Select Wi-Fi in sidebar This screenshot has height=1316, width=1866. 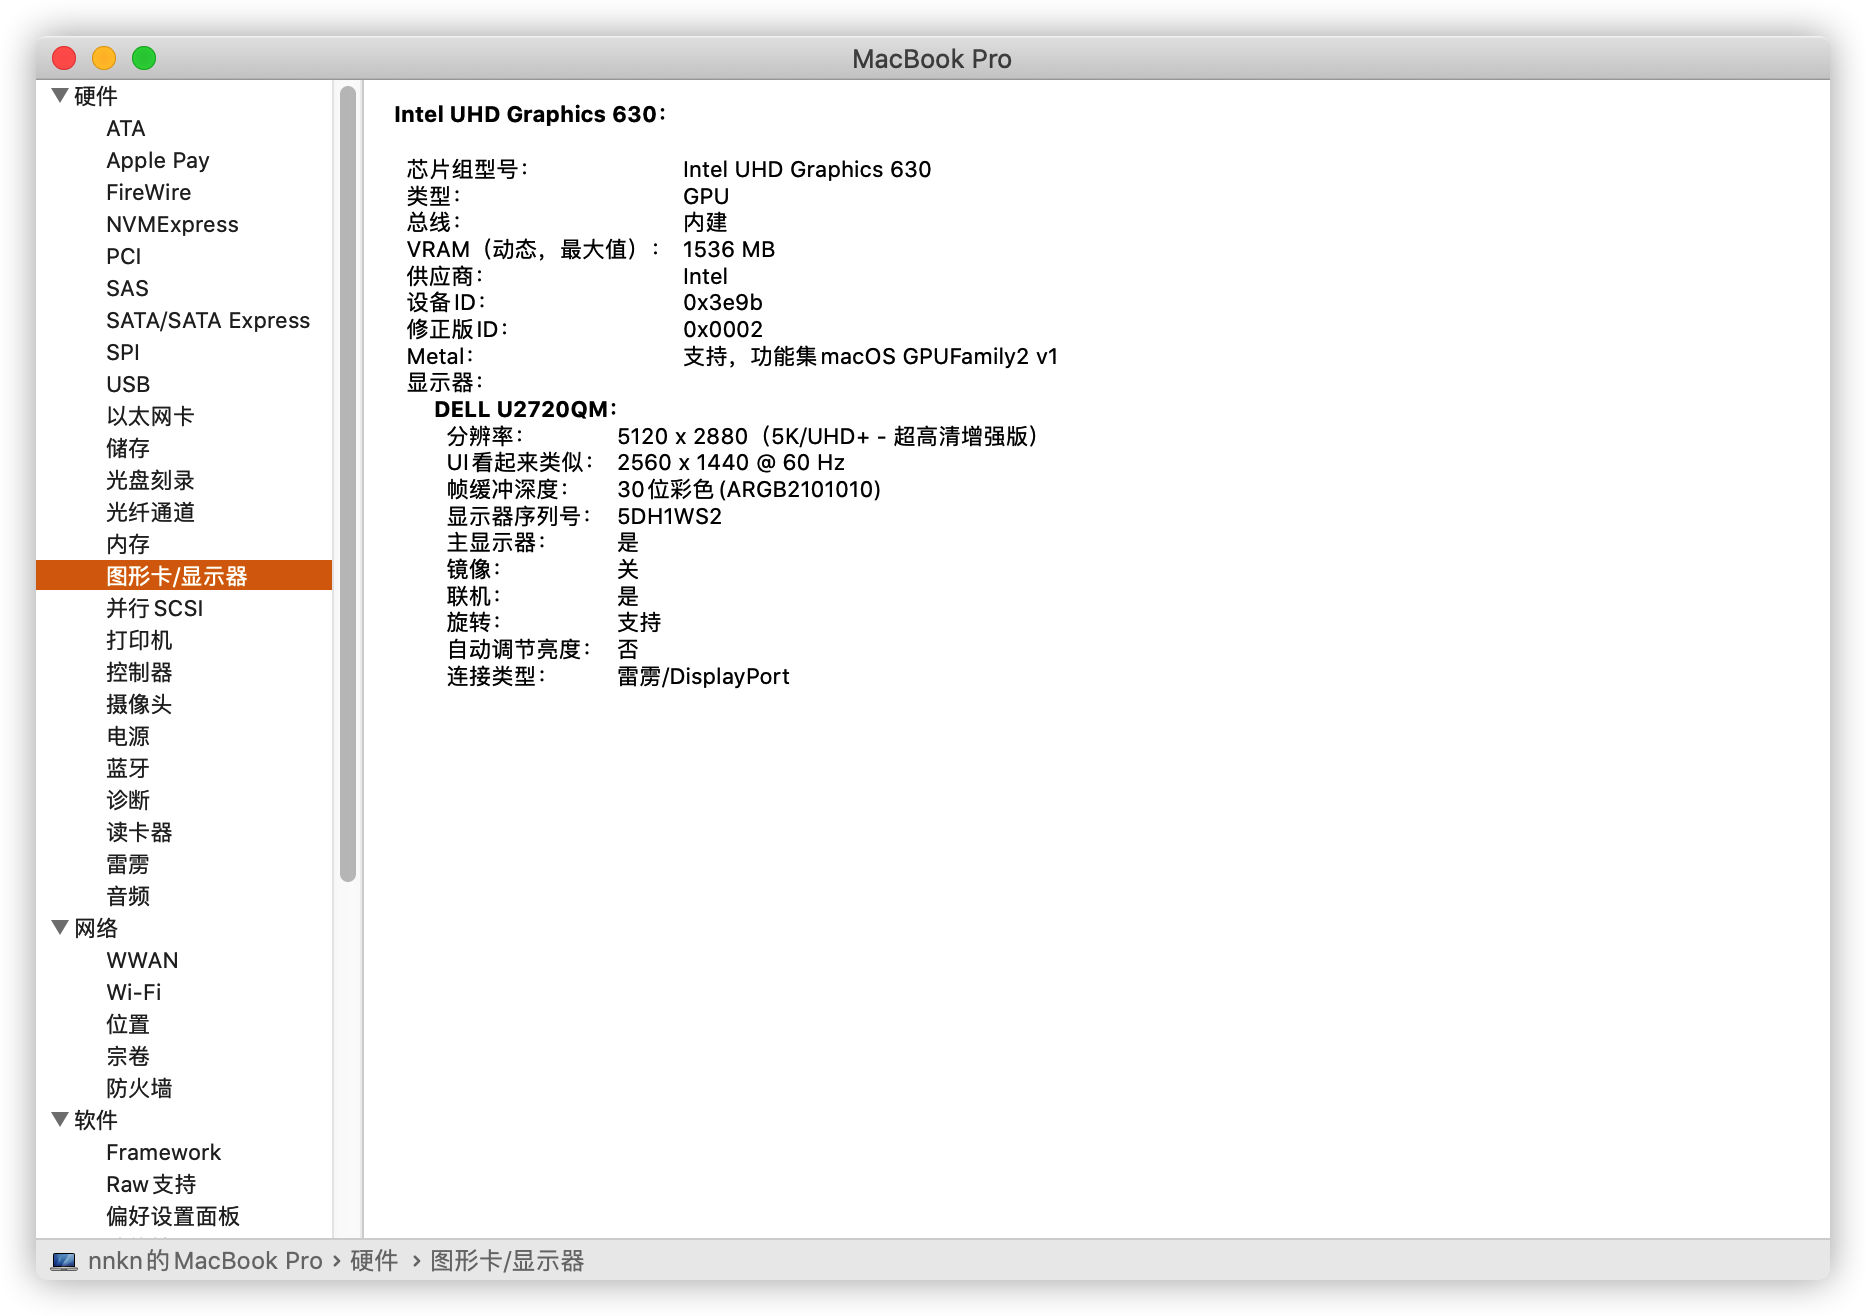[134, 992]
